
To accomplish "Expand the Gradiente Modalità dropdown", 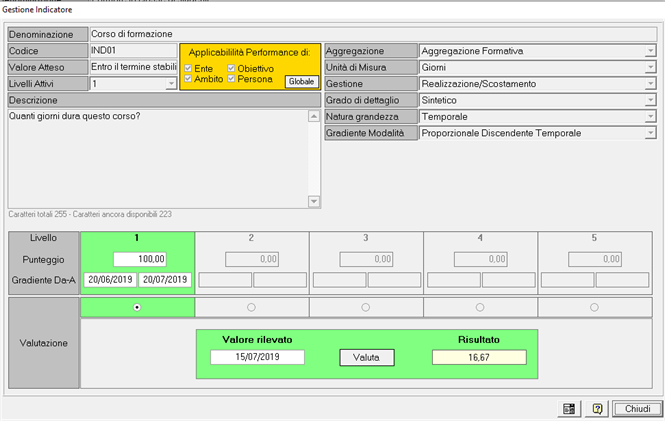I will coord(650,133).
